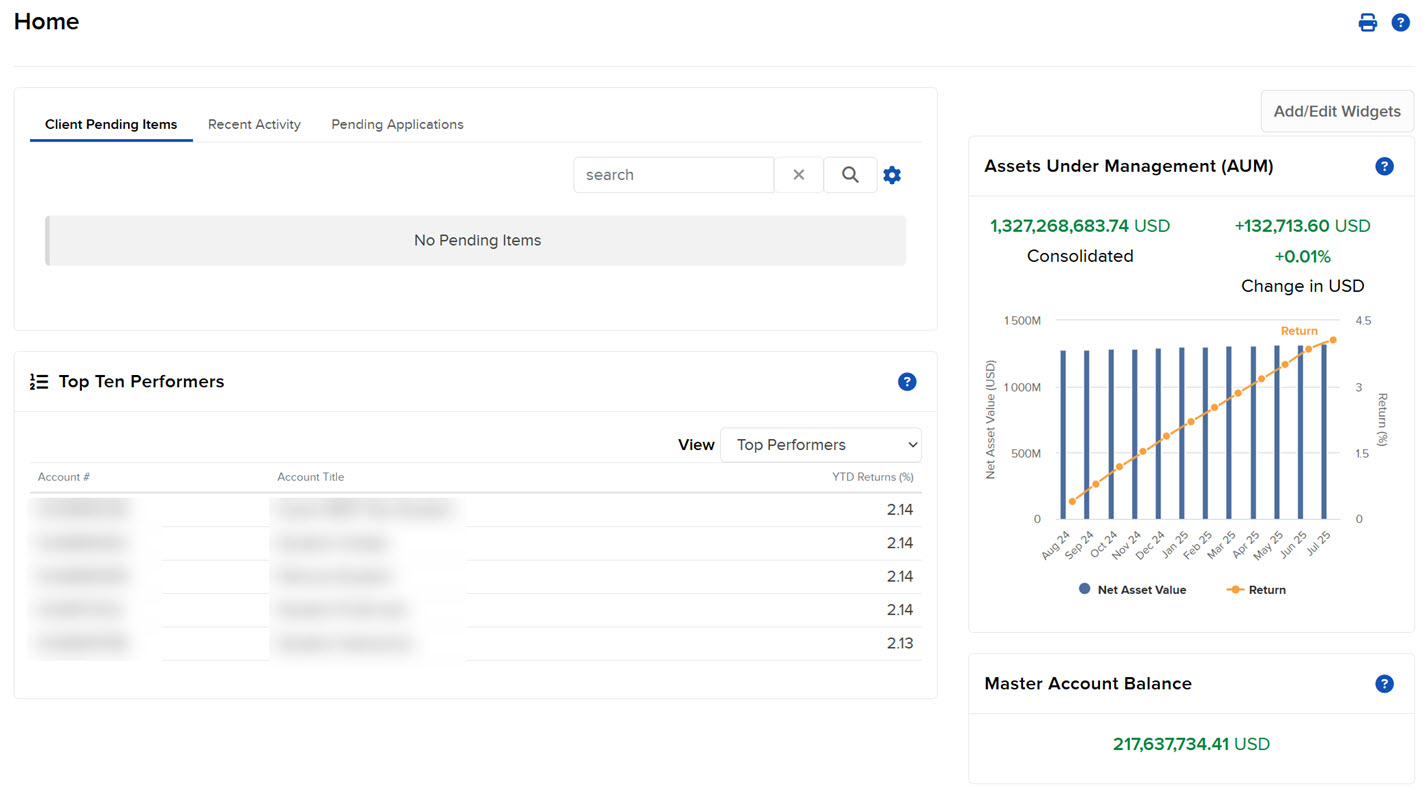1428x793 pixels.
Task: Click the 217,637,734.41 USD master balance
Action: point(1191,744)
